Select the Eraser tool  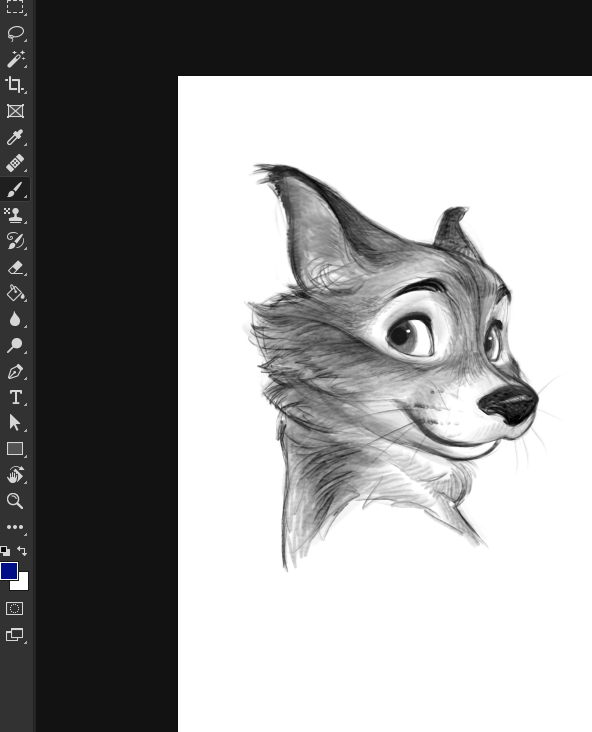tap(15, 267)
